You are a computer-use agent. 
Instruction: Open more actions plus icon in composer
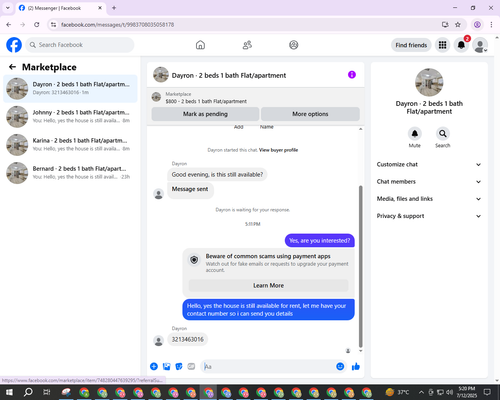pyautogui.click(x=154, y=367)
